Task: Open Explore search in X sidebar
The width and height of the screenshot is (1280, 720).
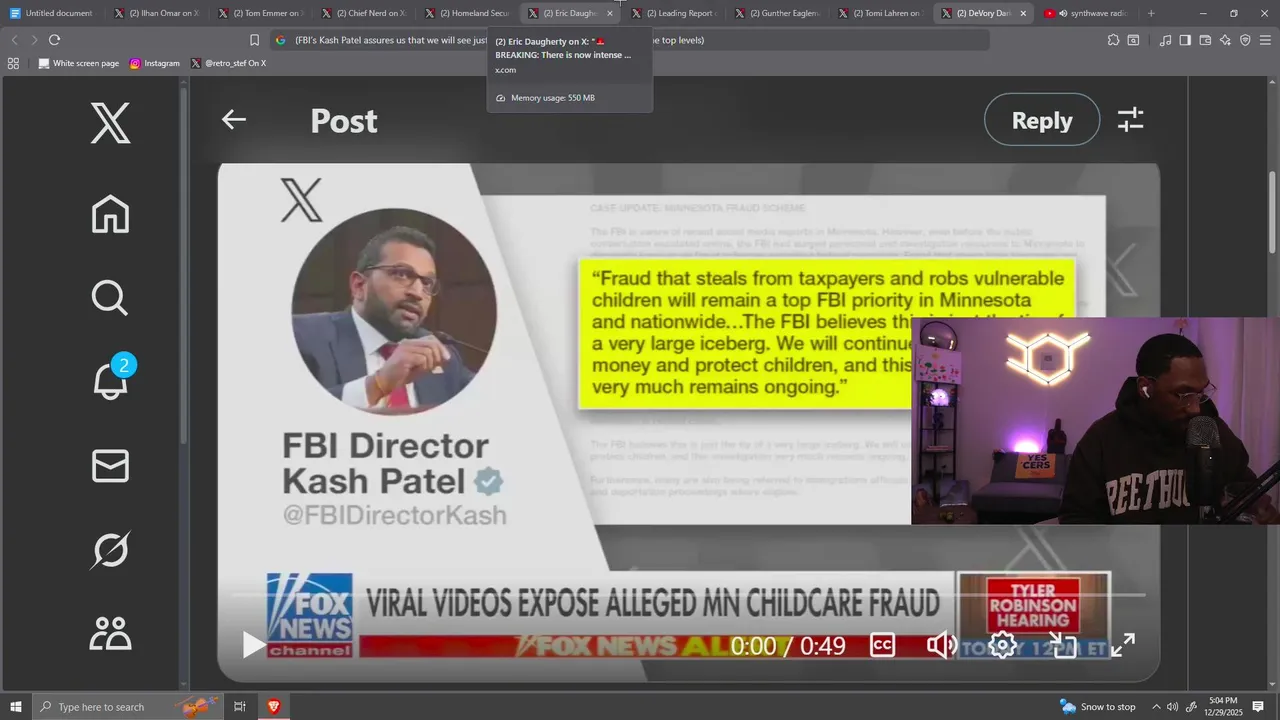Action: point(110,297)
